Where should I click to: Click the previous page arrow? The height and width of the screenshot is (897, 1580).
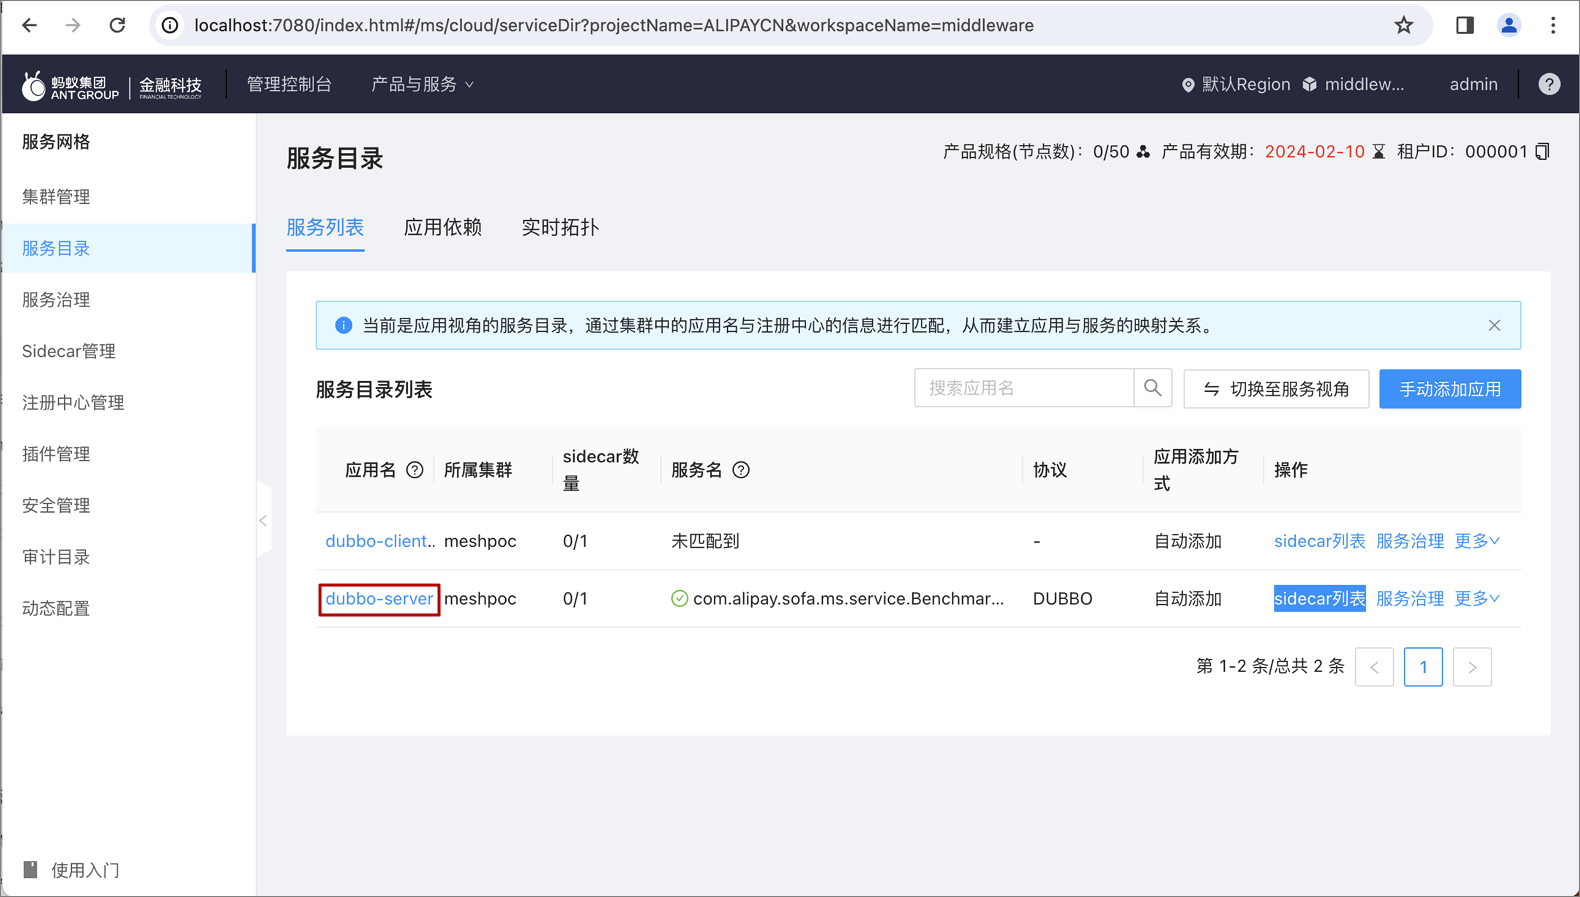(x=1374, y=667)
